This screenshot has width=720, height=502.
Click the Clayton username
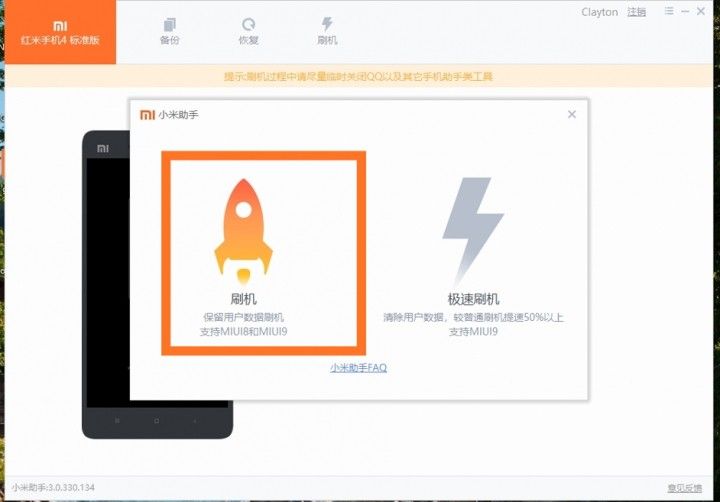(x=599, y=12)
